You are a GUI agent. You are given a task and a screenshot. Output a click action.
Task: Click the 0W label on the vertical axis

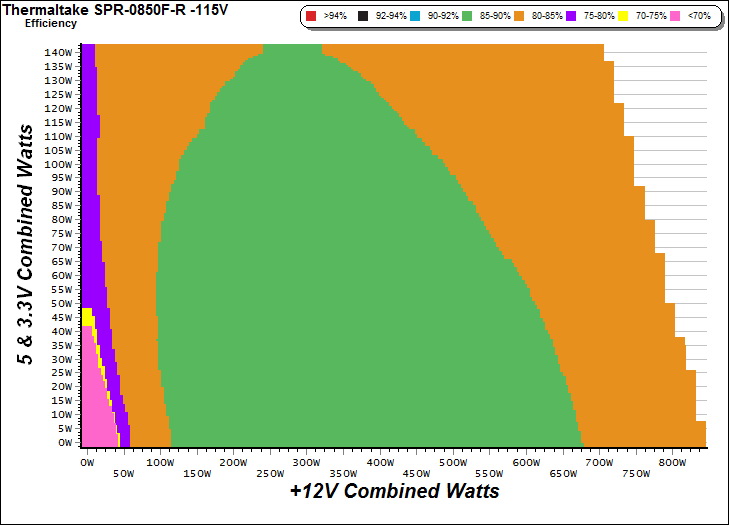click(64, 442)
